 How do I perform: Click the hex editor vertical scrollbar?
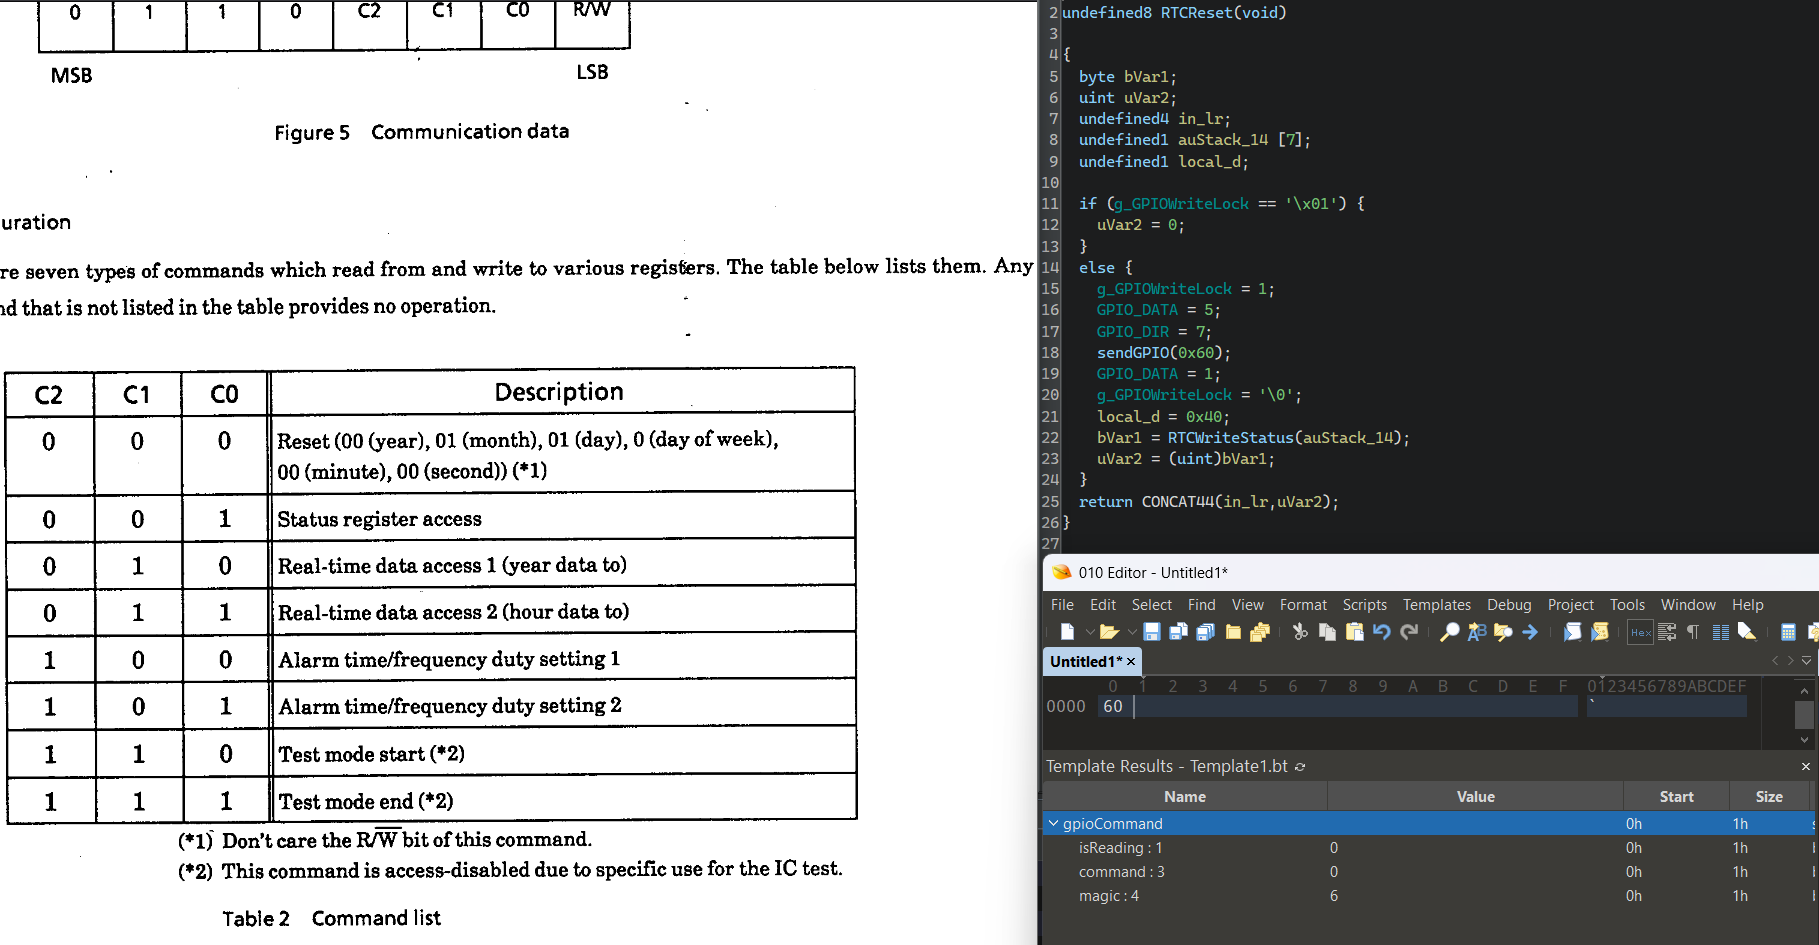[x=1804, y=714]
